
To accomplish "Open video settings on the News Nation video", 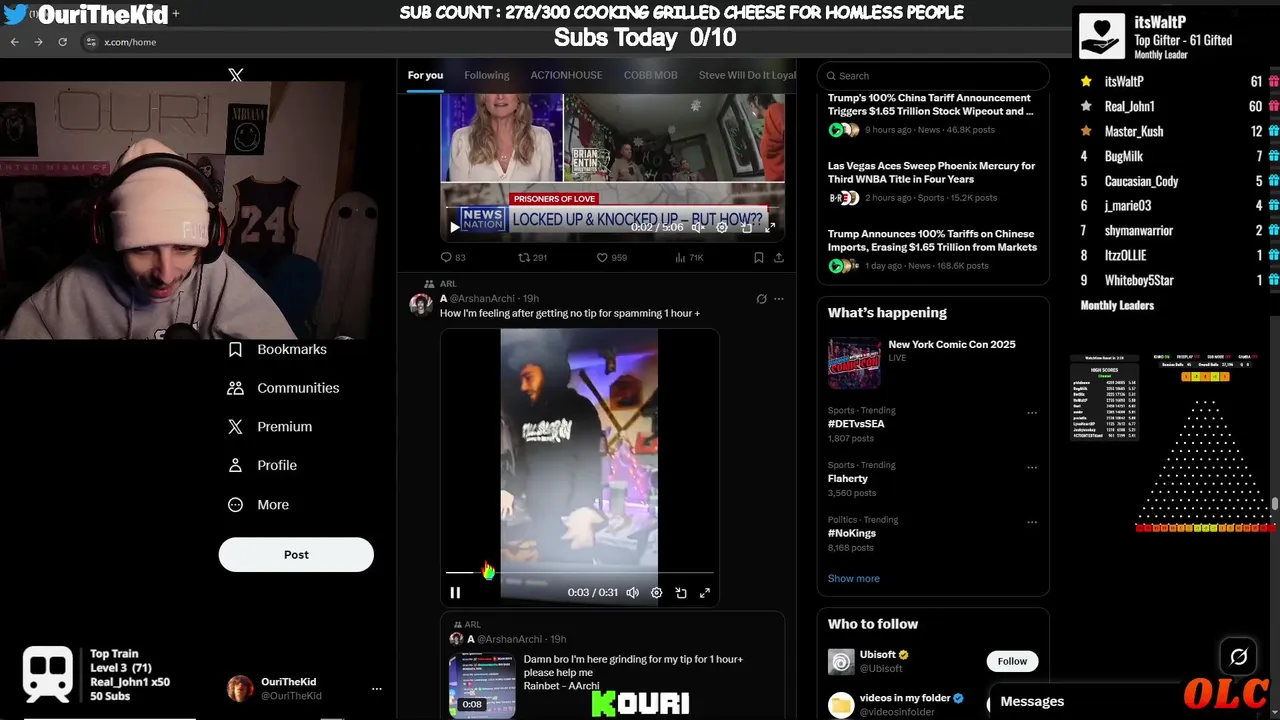I will [x=722, y=227].
